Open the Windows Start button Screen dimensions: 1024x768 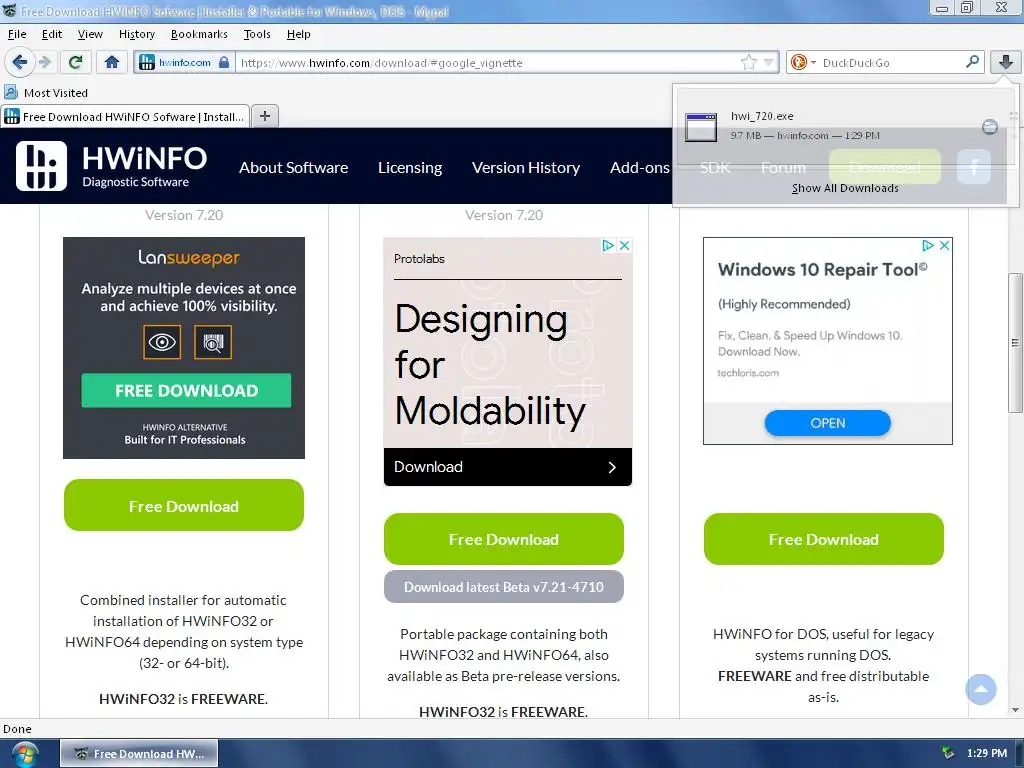(x=24, y=754)
